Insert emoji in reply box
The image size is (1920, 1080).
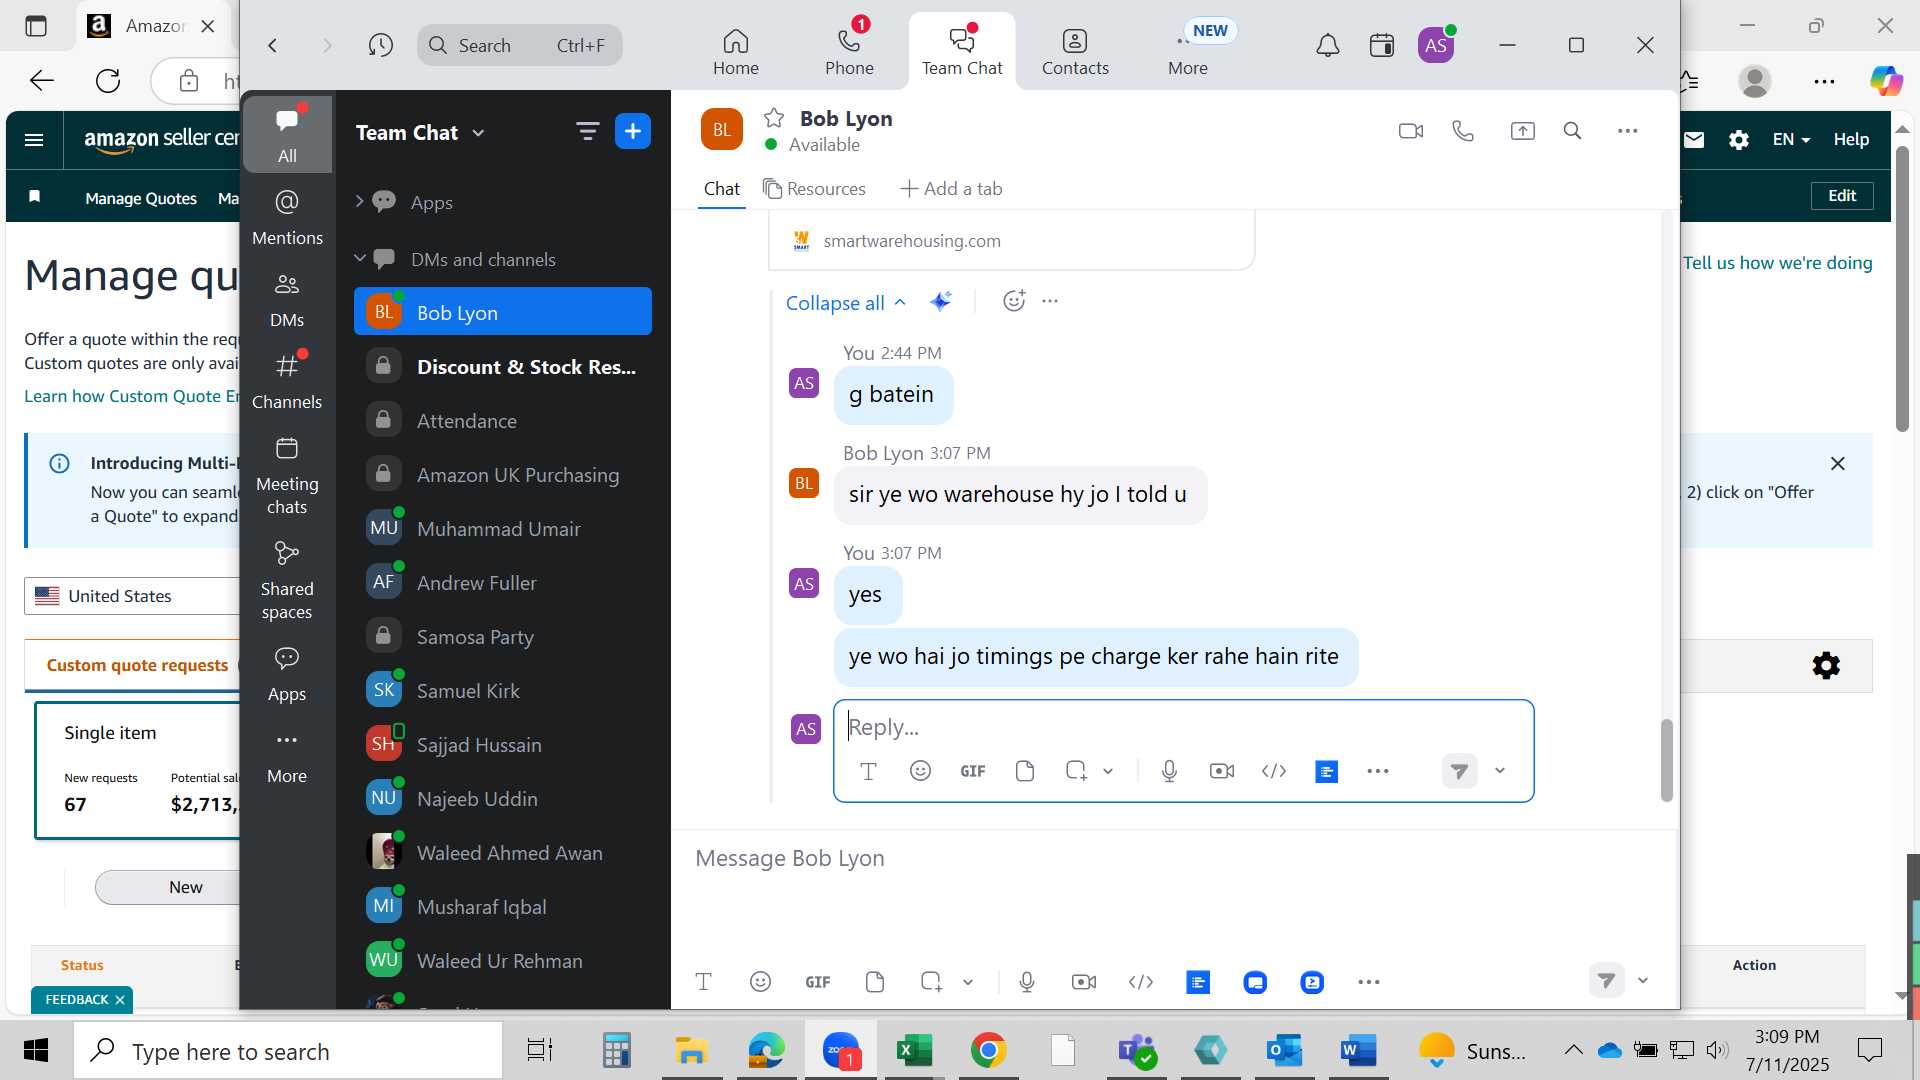pos(920,771)
